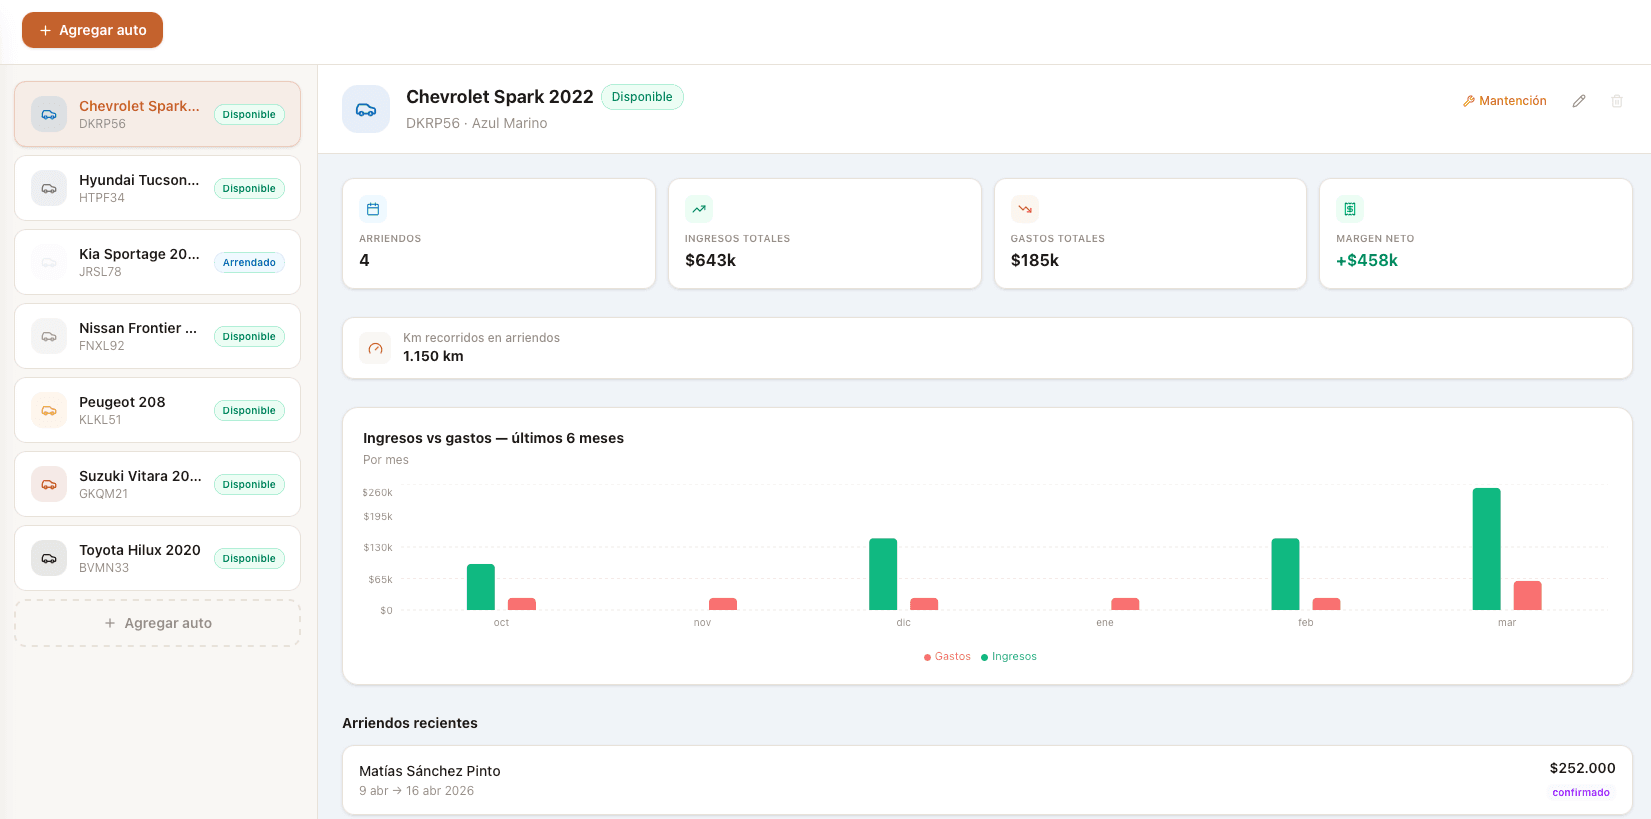Click the red oct expense bar
The height and width of the screenshot is (819, 1651).
(522, 604)
